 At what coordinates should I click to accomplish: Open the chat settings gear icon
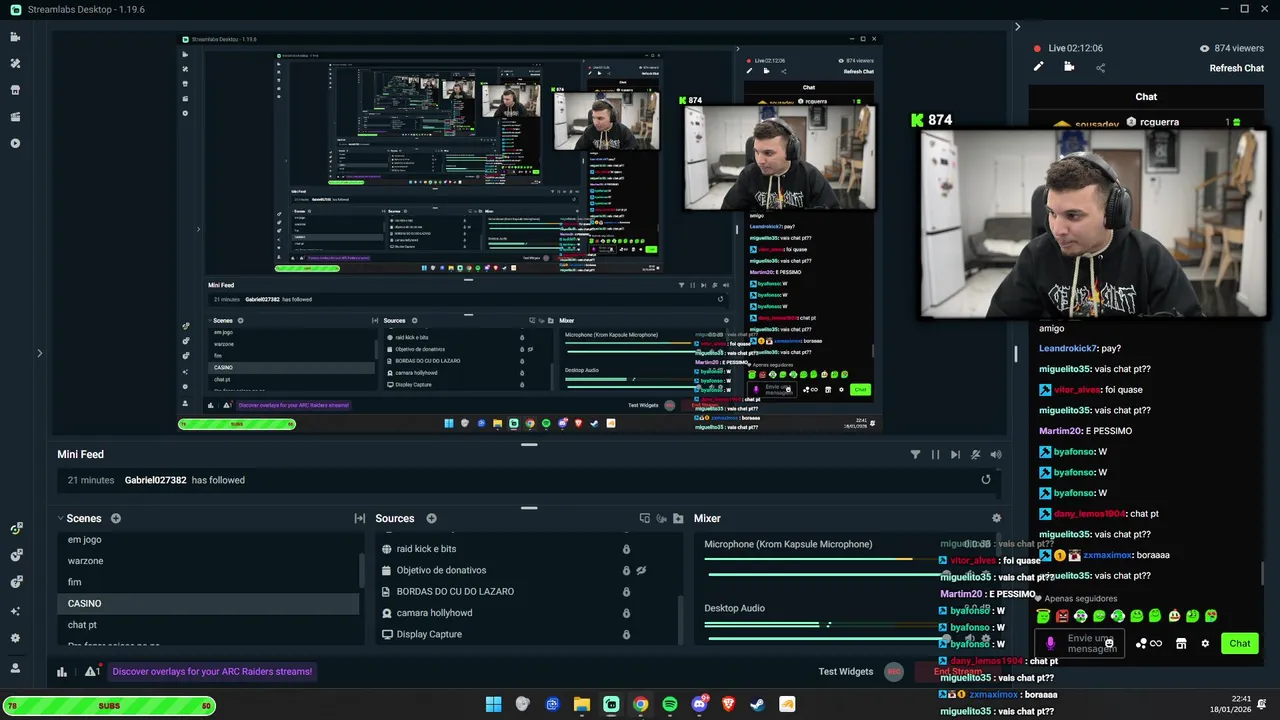[1205, 643]
